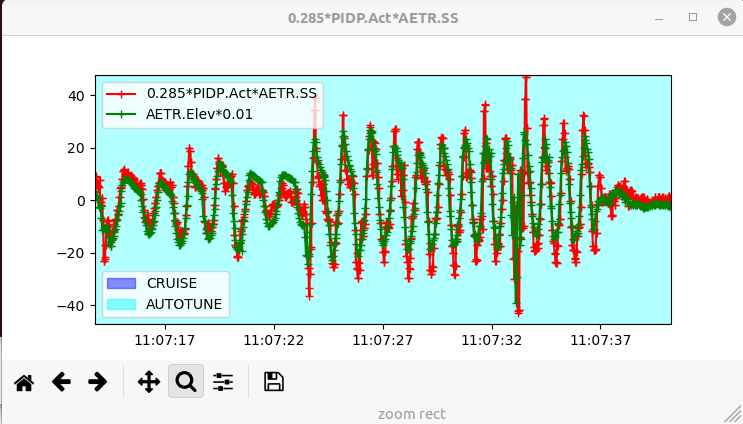Click the 0.285*PIDP.Act*AETR.SS legend label

coord(231,93)
